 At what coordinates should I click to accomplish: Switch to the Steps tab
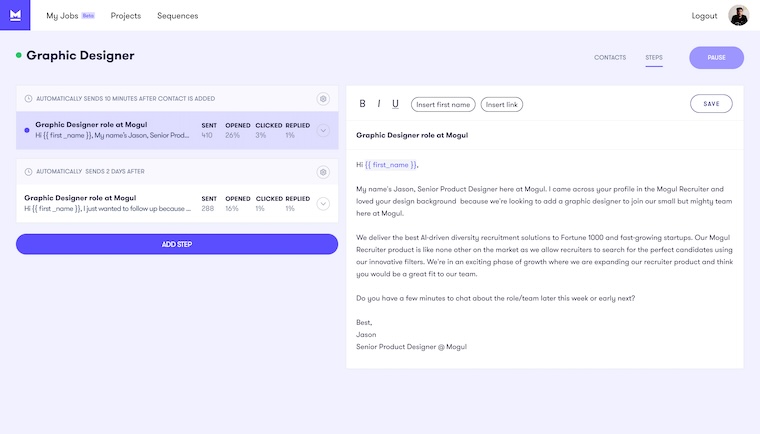click(653, 57)
